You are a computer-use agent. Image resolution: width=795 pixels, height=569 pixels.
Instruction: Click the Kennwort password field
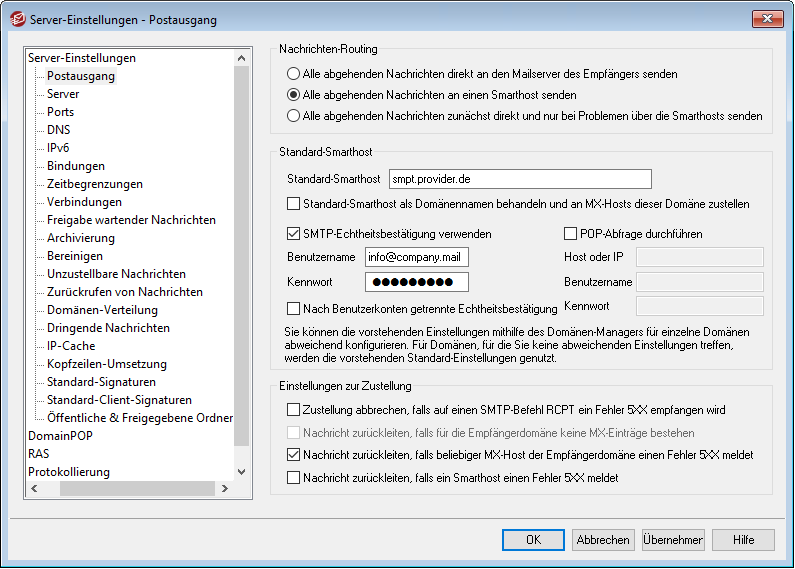point(416,283)
